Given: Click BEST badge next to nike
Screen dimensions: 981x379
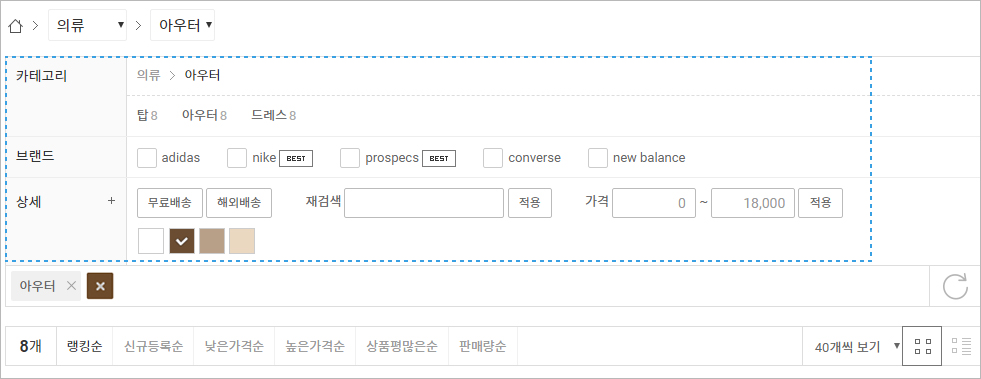Looking at the screenshot, I should (296, 158).
